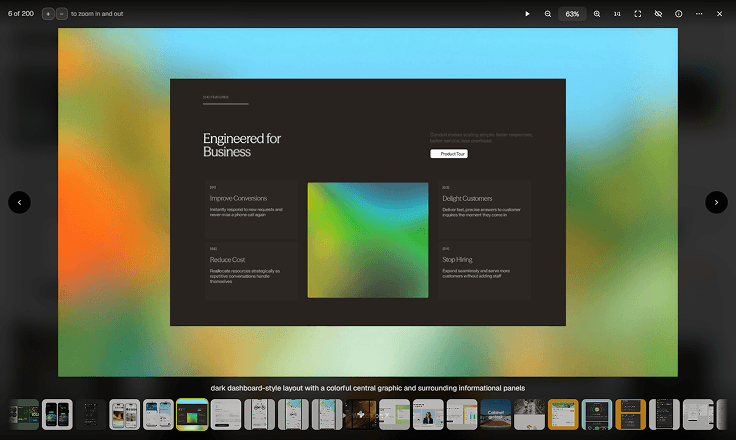Open the black-and-white photo thumbnail
The image size is (736, 440).
(529, 415)
